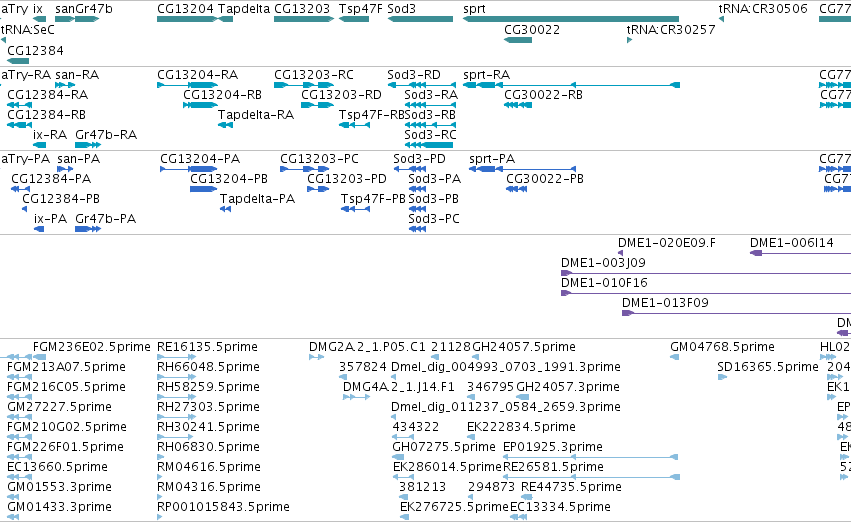Select the DMG2A.2_1.P05.C1 label

click(x=367, y=347)
